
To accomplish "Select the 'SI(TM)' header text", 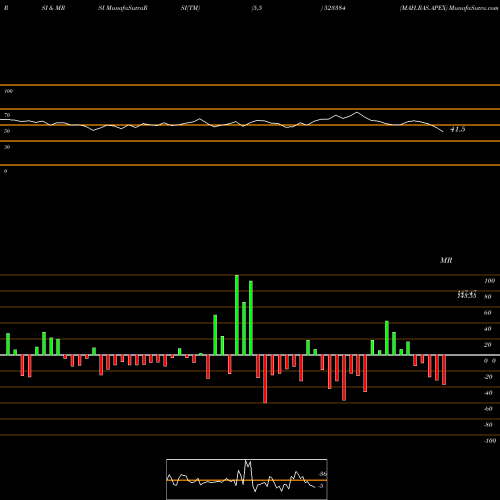I will [x=190, y=8].
